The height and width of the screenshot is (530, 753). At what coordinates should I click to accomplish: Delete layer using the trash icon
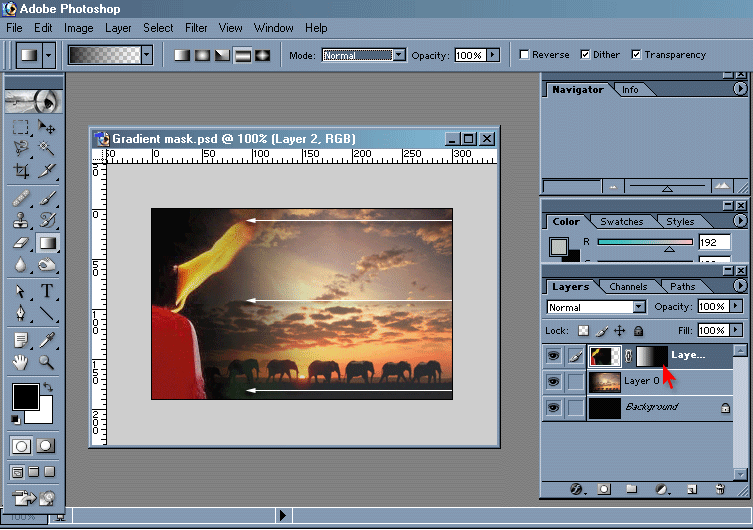(x=719, y=489)
